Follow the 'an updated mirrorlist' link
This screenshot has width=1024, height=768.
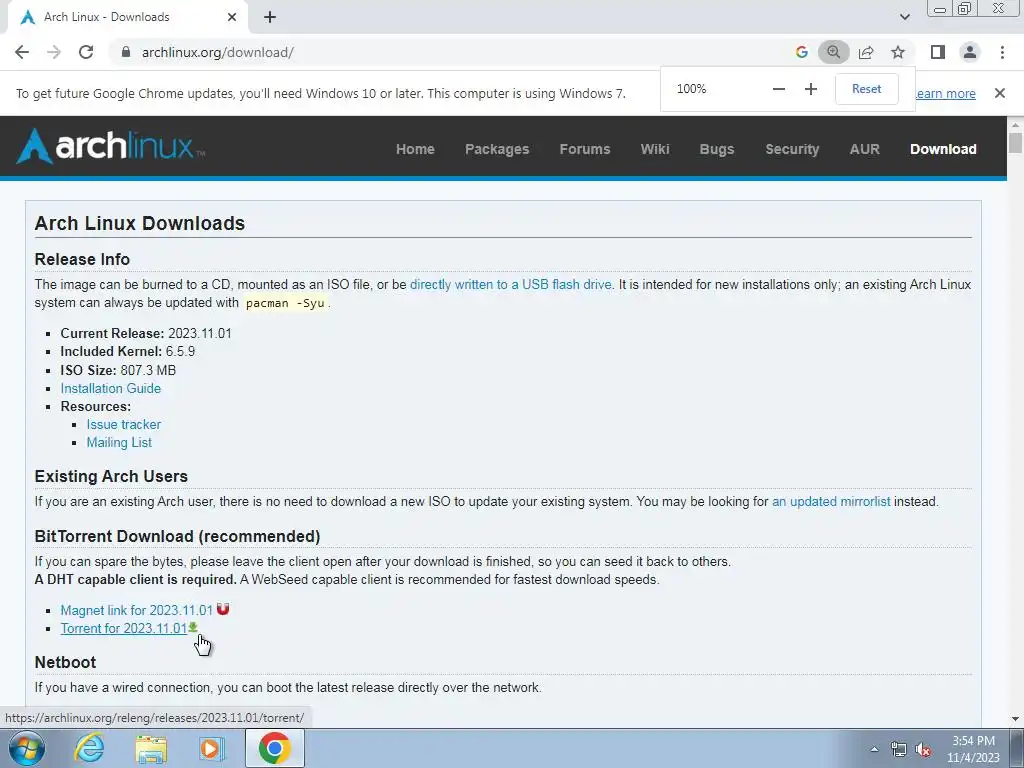pos(831,502)
